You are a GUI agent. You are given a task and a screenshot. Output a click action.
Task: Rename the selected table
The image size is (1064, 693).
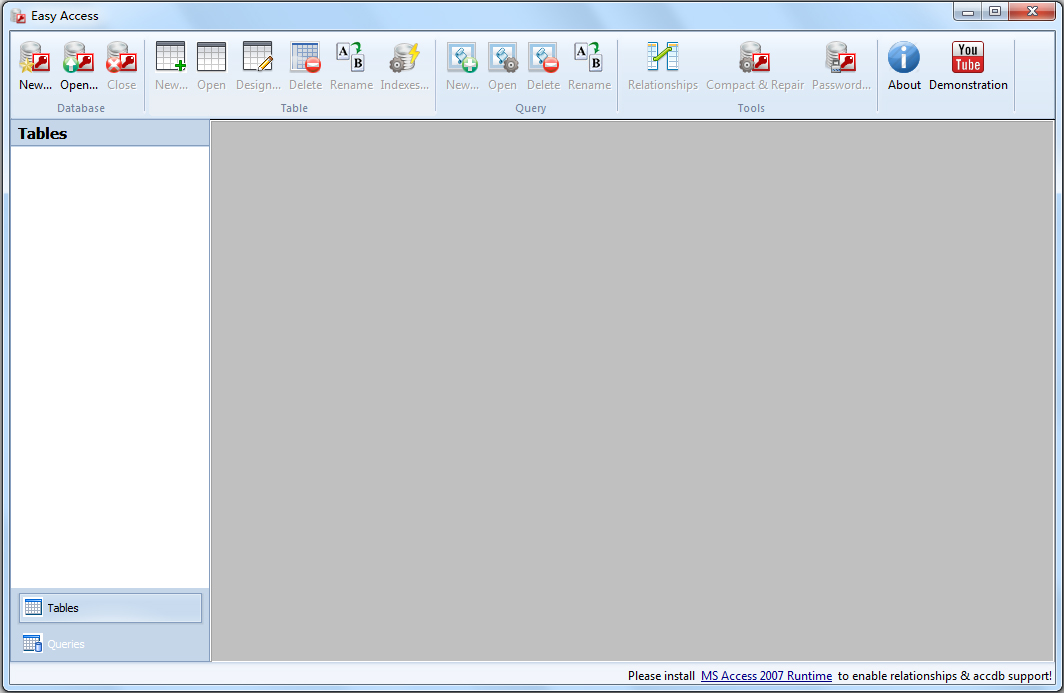(351, 67)
